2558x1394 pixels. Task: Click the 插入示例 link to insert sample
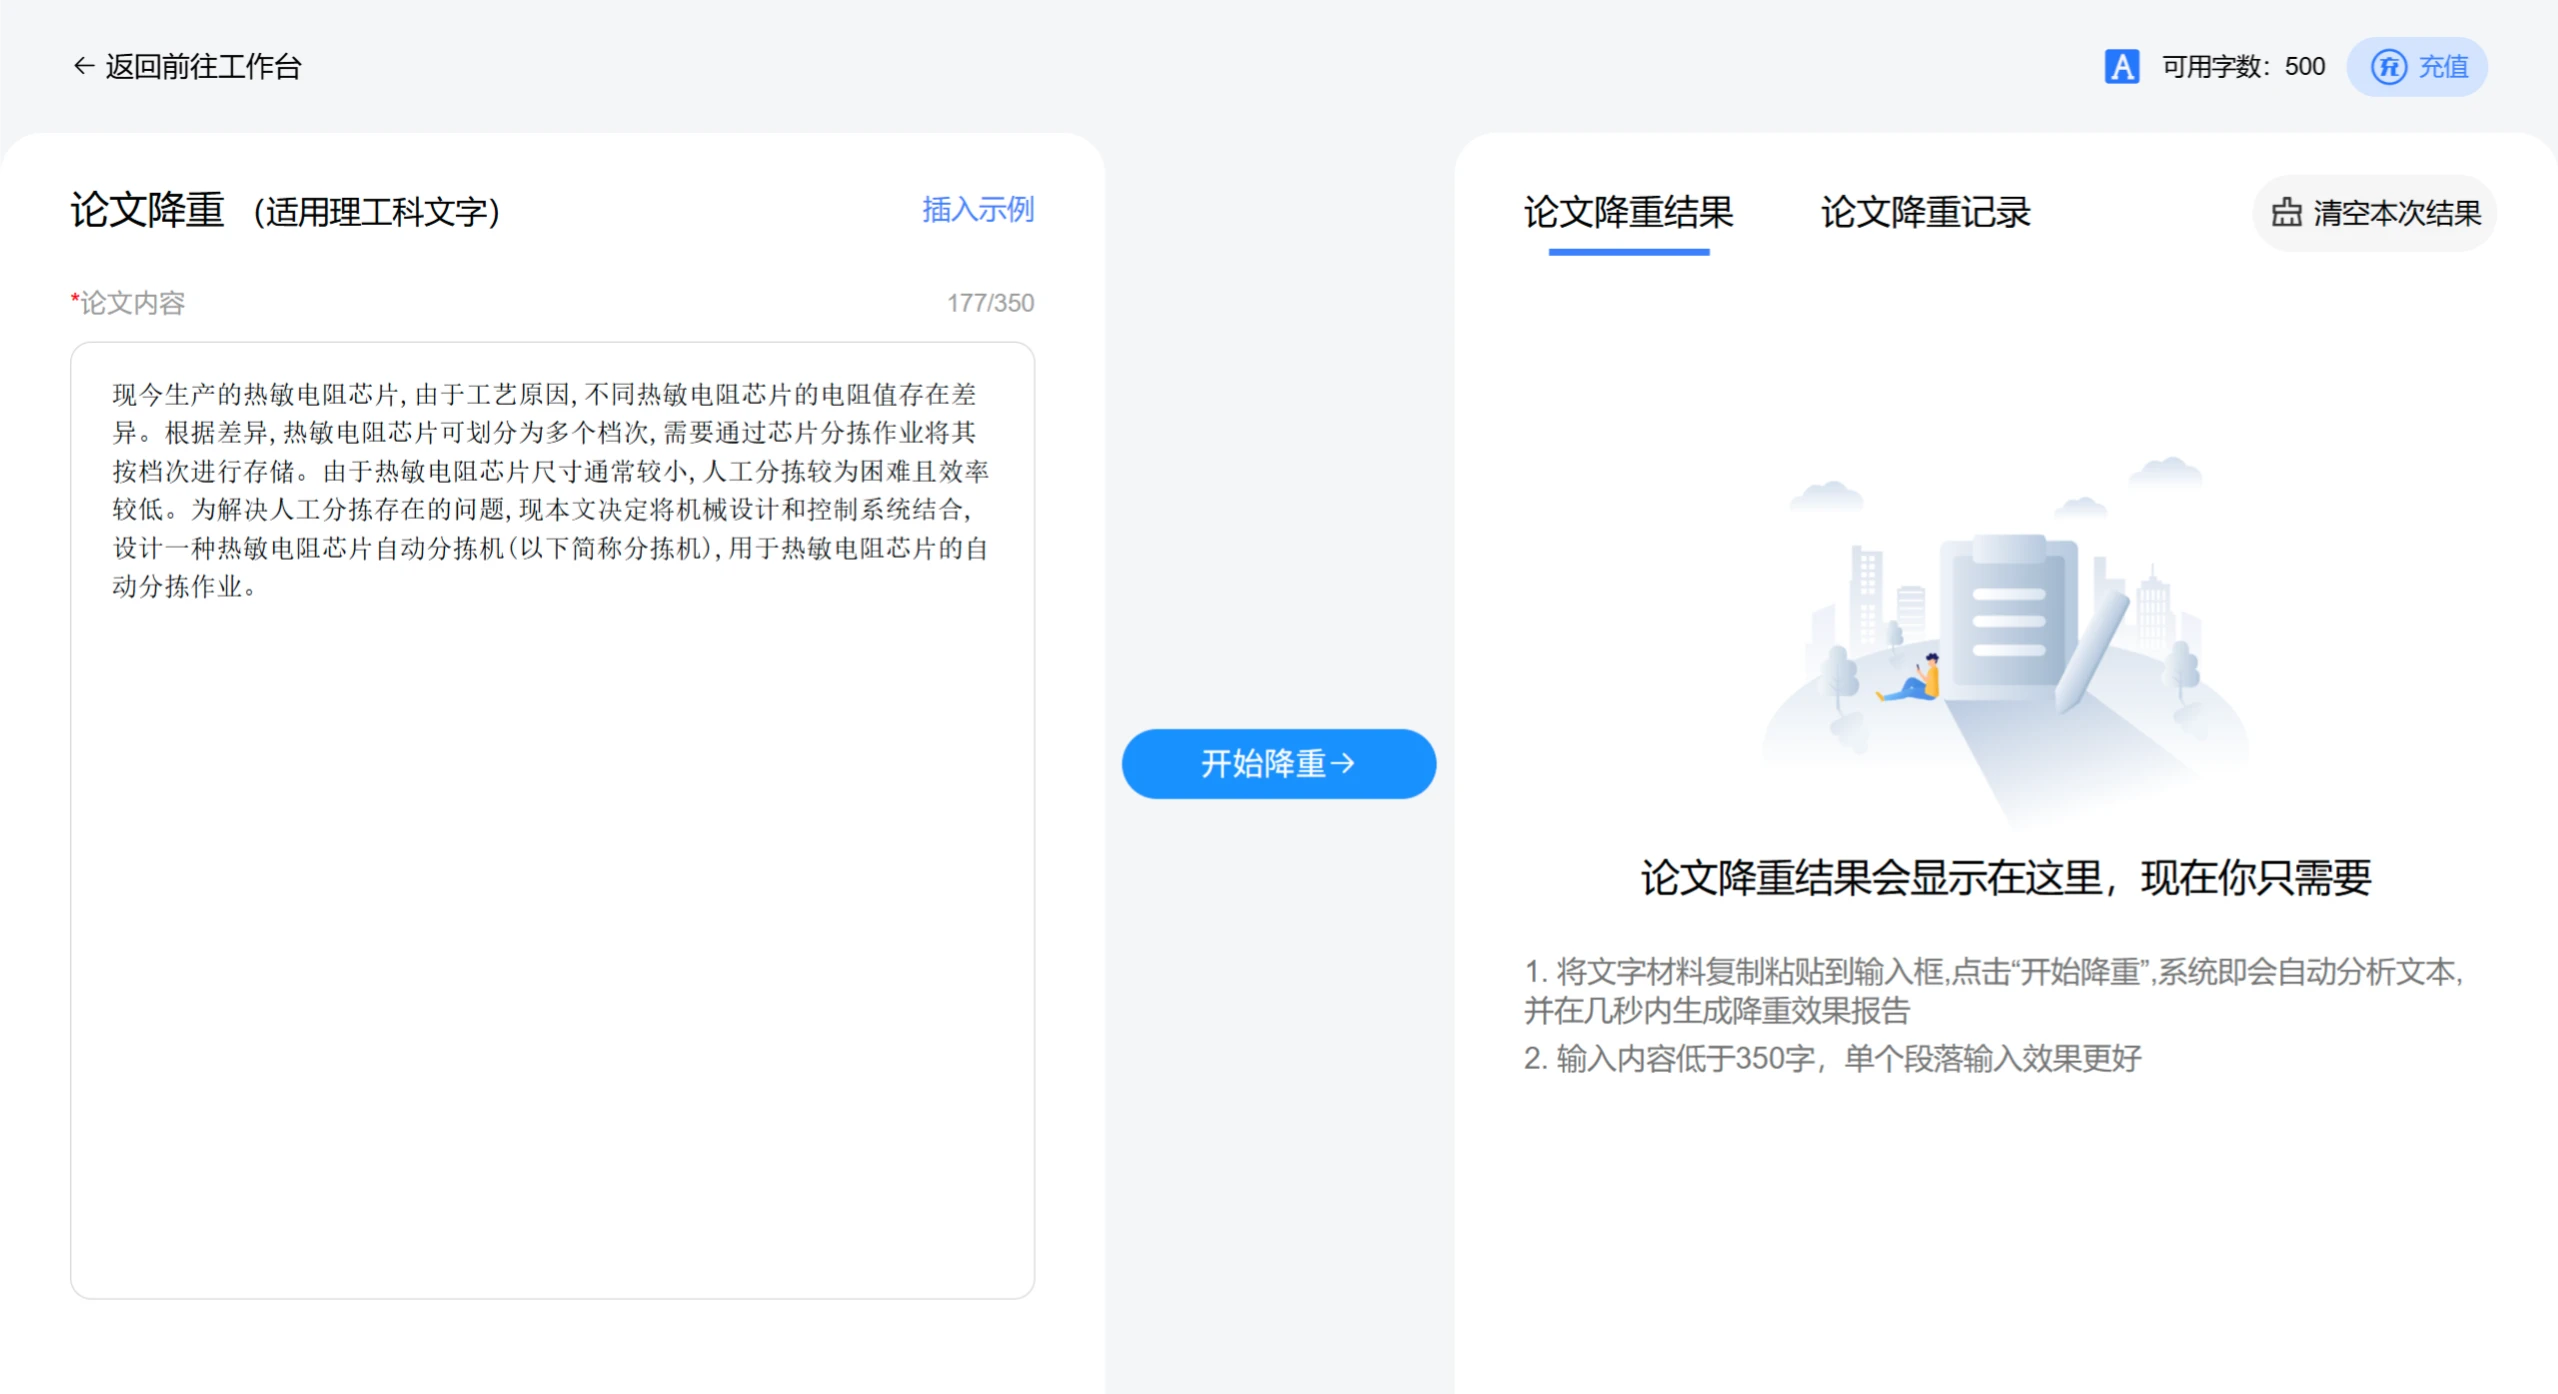pyautogui.click(x=978, y=210)
